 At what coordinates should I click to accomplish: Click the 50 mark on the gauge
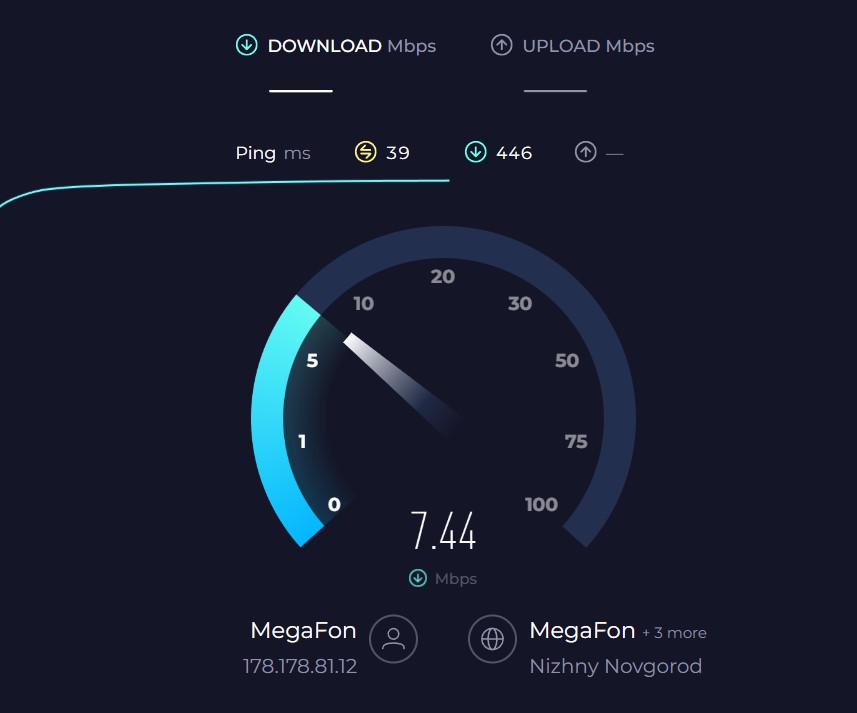click(x=567, y=361)
